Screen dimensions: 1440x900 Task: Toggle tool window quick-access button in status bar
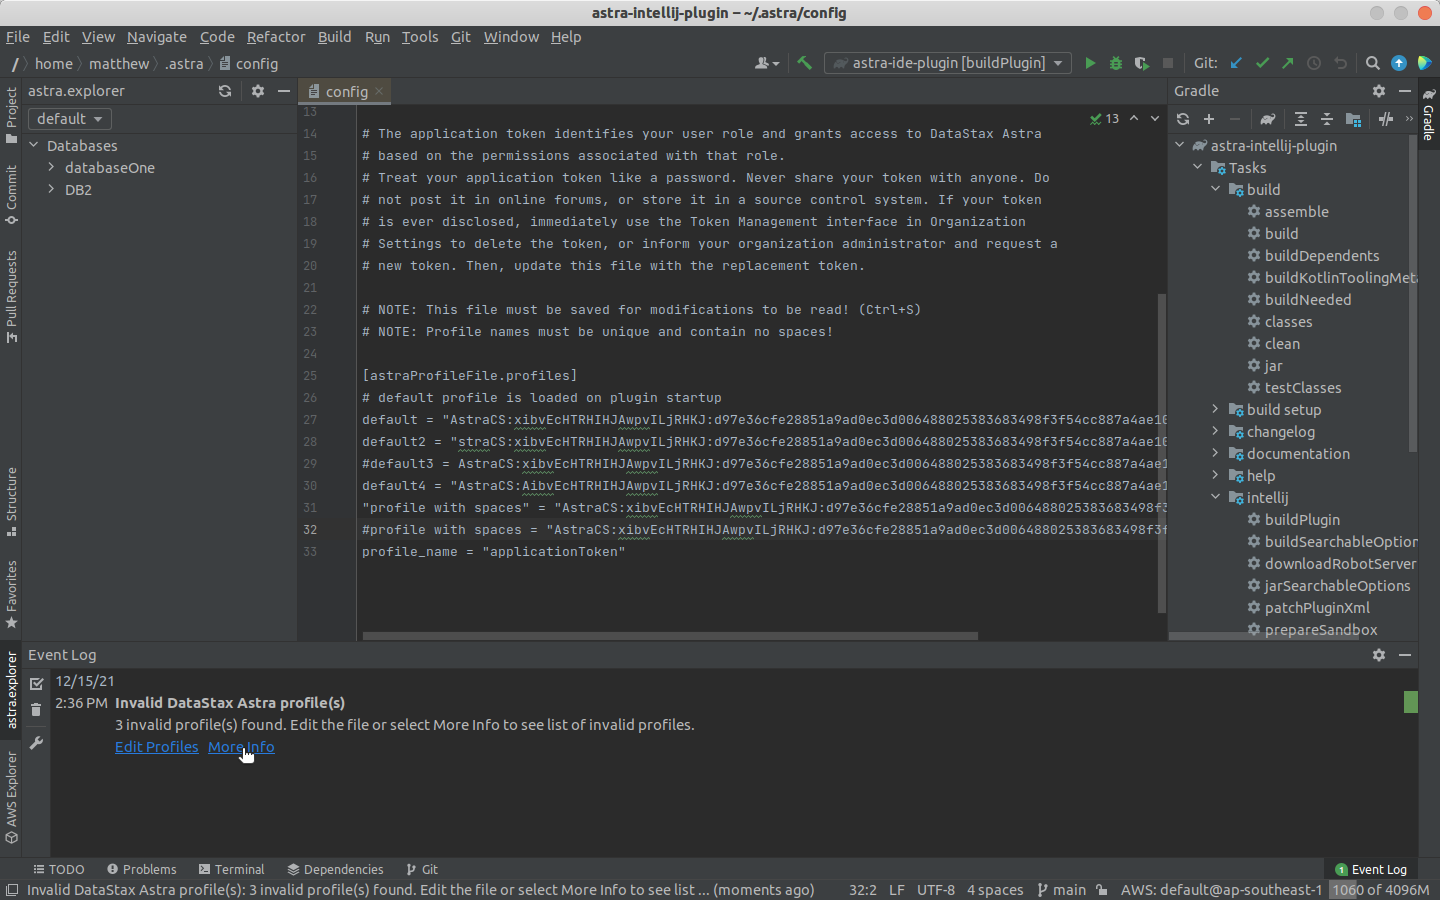click(x=11, y=890)
